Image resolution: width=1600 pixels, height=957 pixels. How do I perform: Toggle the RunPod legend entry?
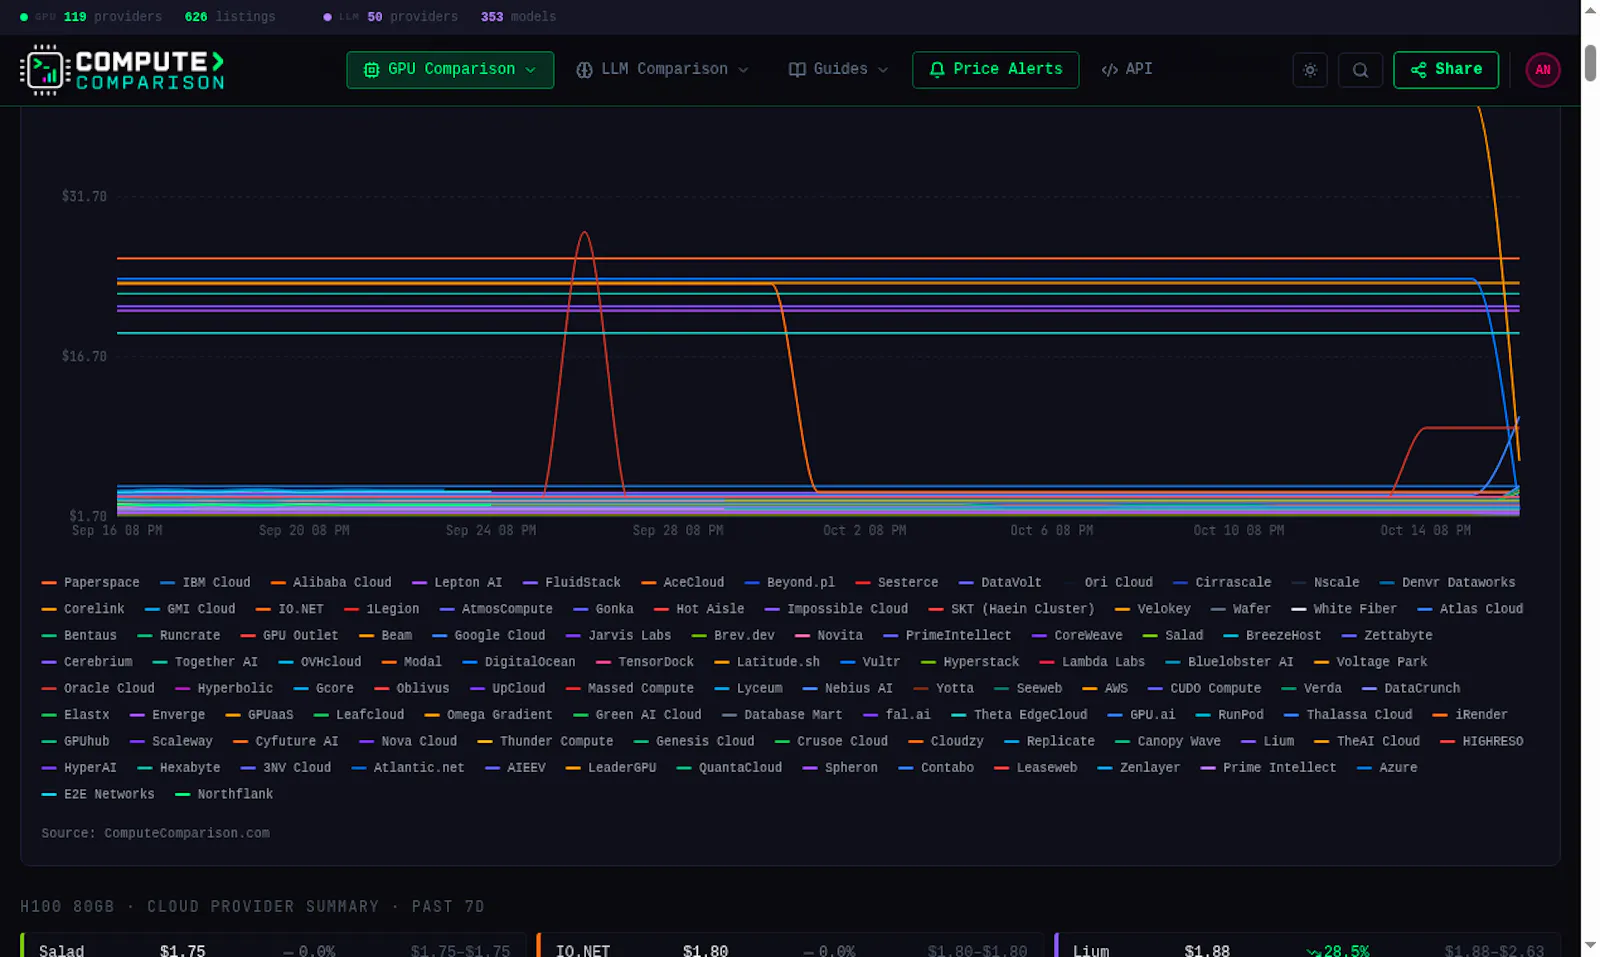1230,715
